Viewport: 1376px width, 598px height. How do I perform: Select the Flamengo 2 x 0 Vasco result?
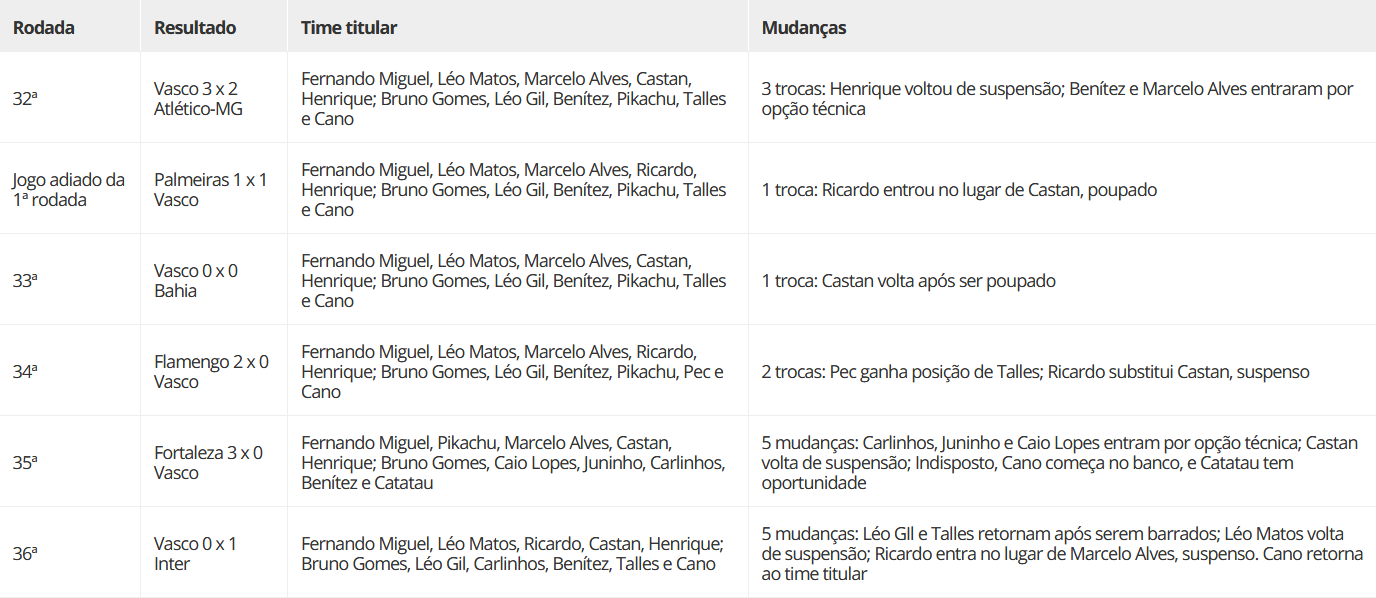coord(211,372)
